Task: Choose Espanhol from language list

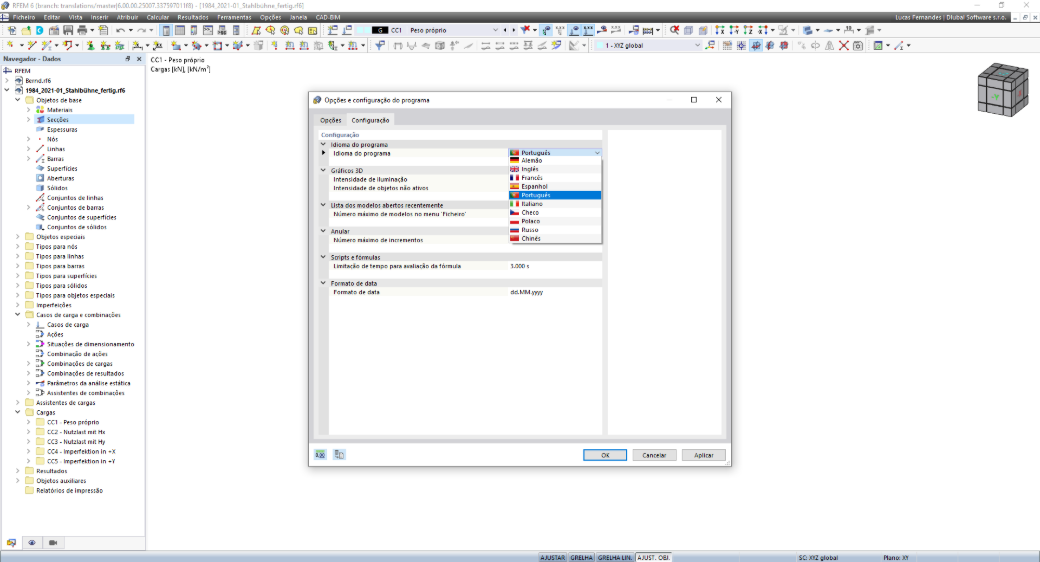Action: [555, 186]
